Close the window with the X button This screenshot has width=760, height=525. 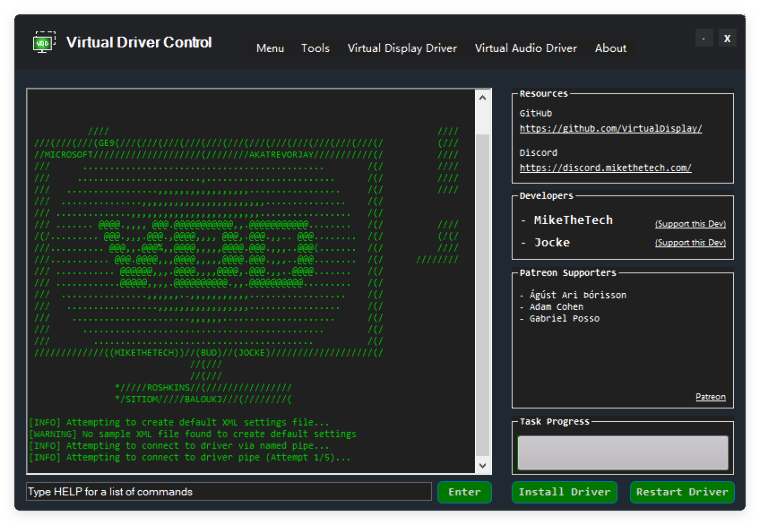pyautogui.click(x=727, y=38)
